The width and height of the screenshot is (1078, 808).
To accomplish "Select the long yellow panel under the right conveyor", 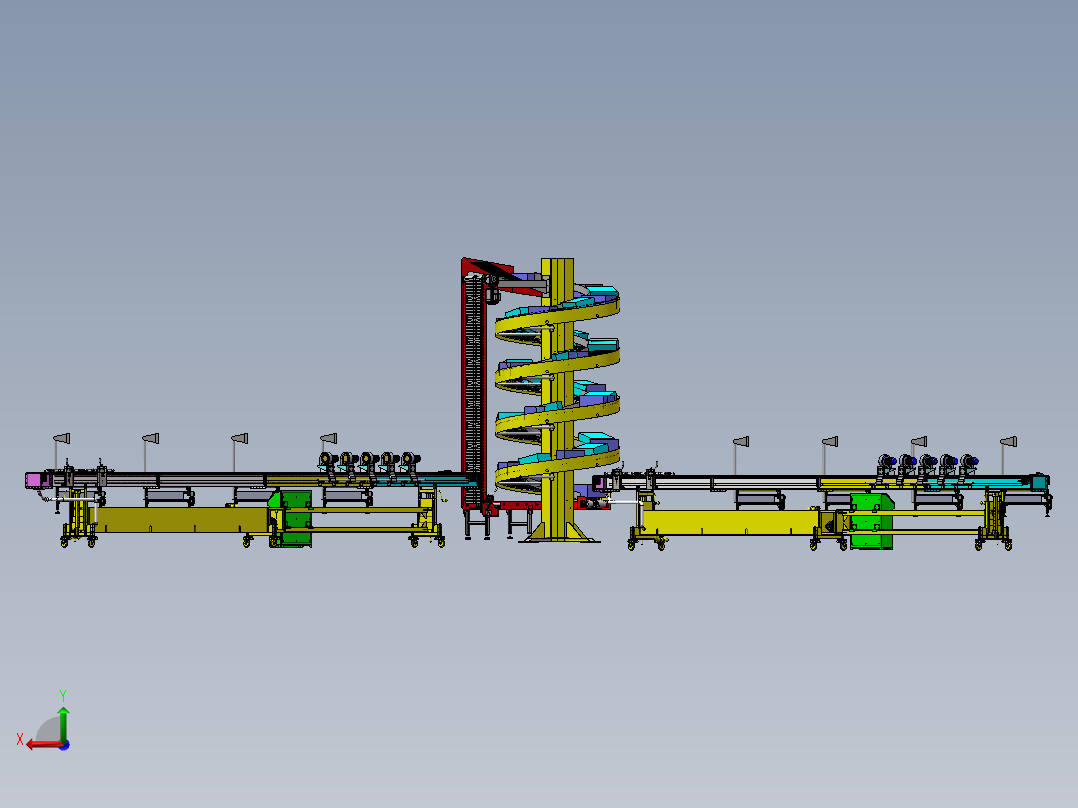I will coord(731,523).
